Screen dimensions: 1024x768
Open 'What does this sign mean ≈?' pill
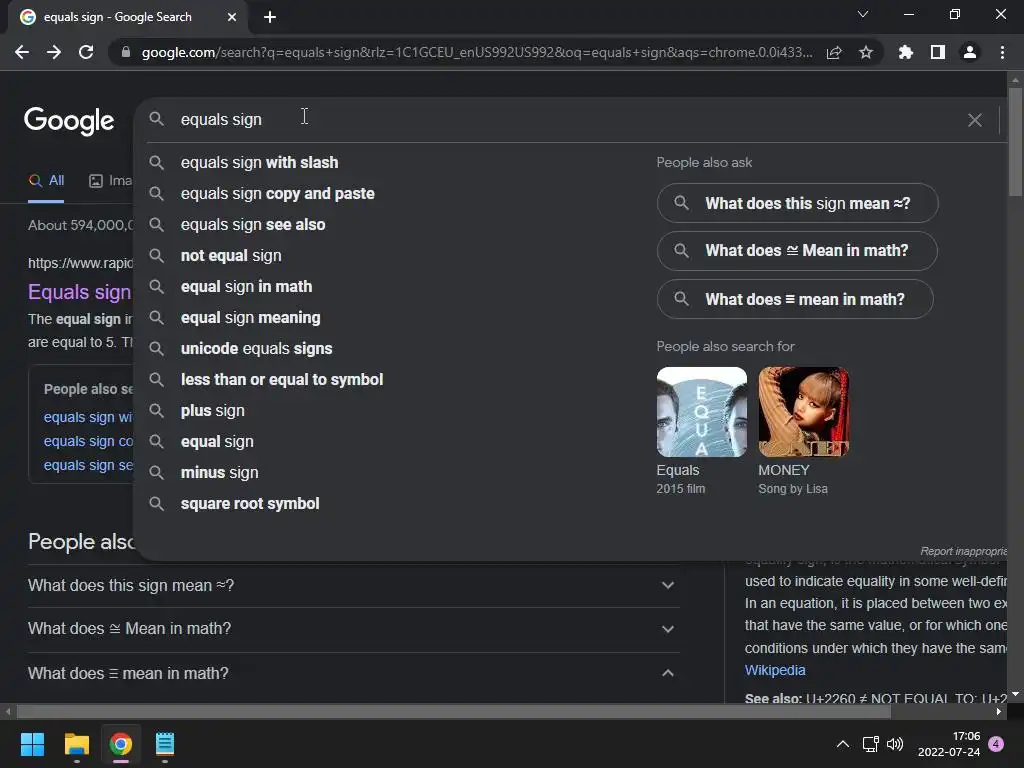pyautogui.click(x=797, y=203)
